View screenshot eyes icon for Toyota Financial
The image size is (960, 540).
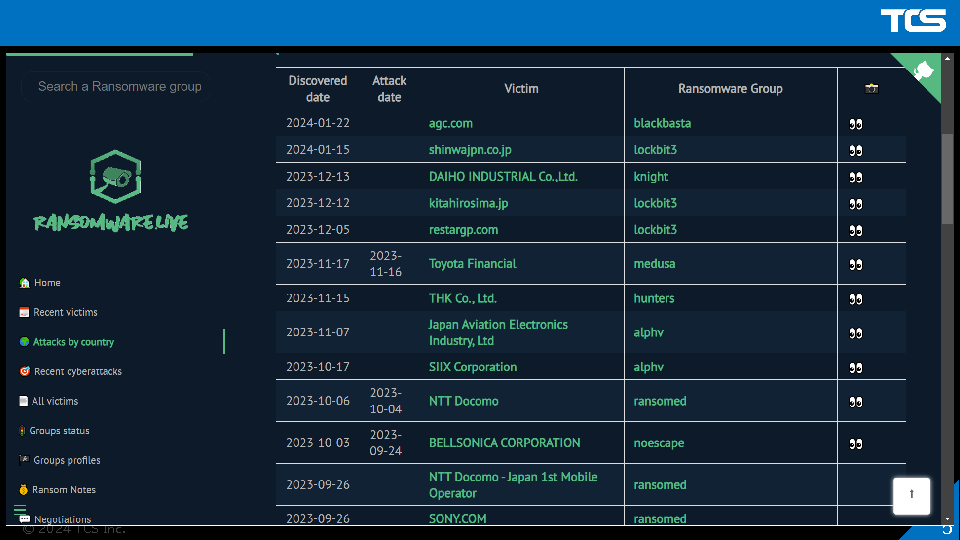[x=856, y=265]
